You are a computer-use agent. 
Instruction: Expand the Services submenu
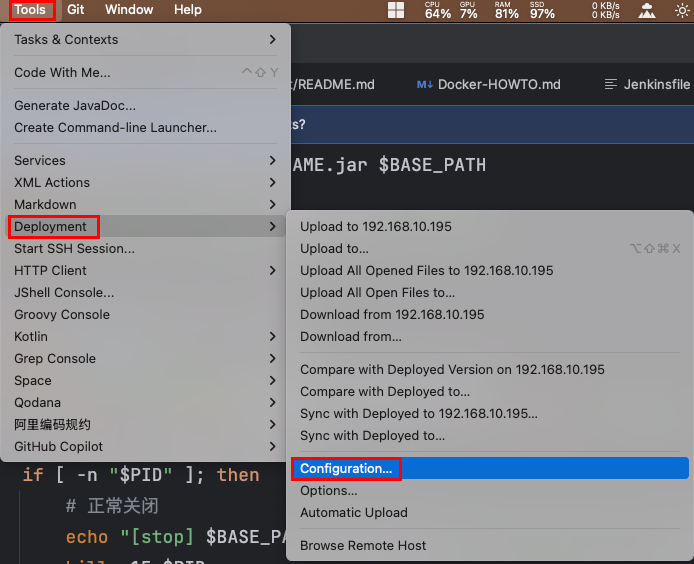click(x=145, y=160)
